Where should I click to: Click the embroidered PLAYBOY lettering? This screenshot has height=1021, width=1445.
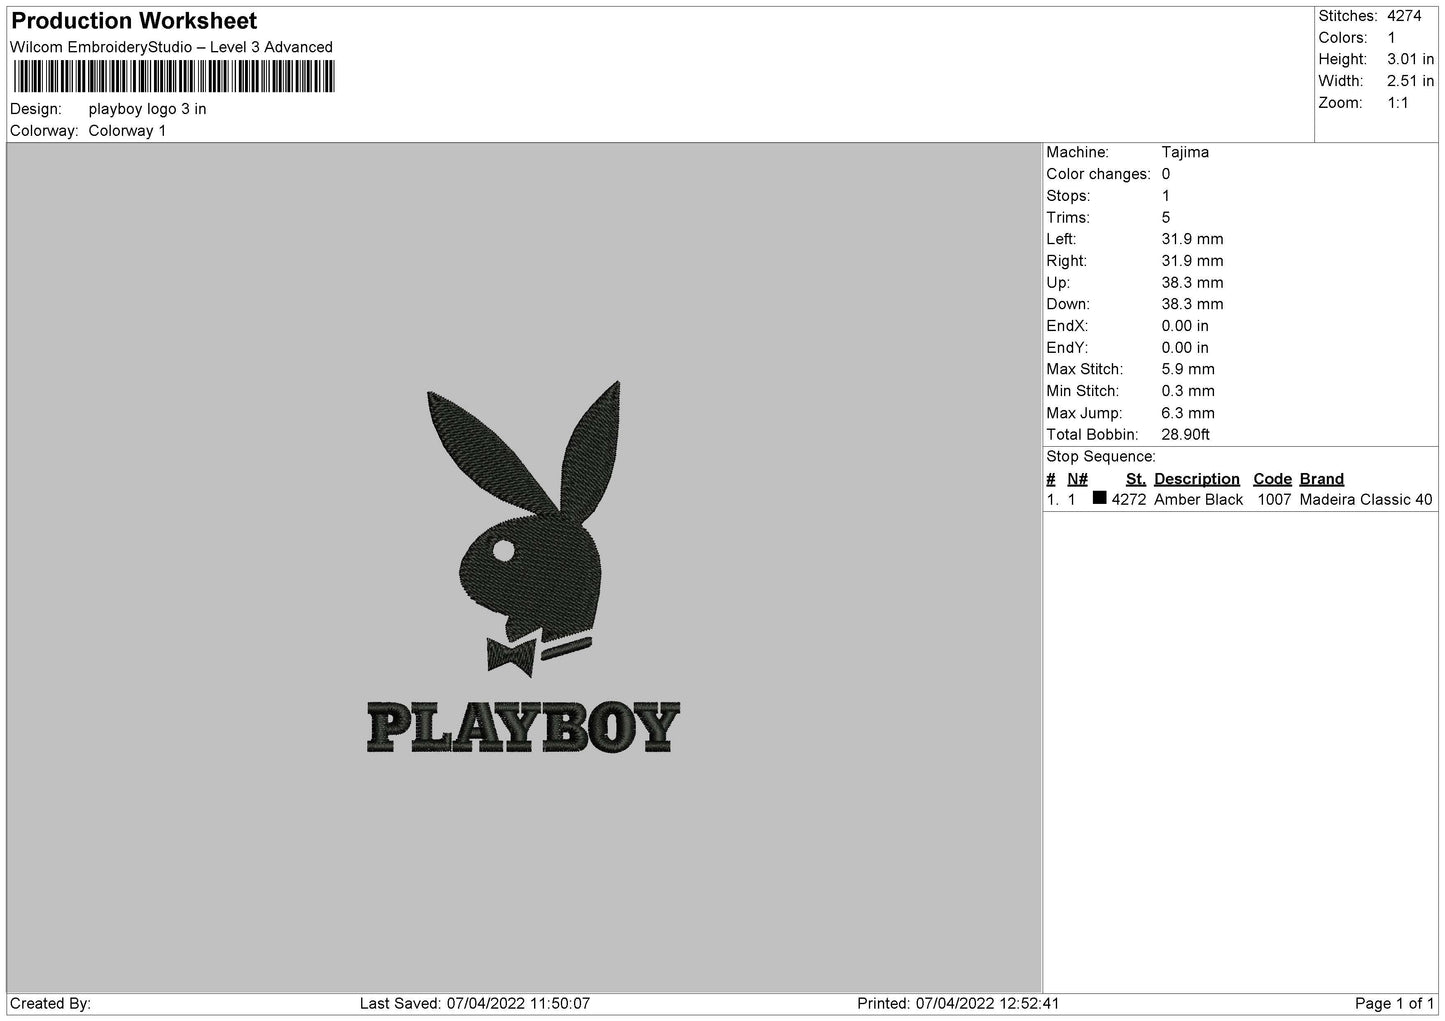pos(524,728)
